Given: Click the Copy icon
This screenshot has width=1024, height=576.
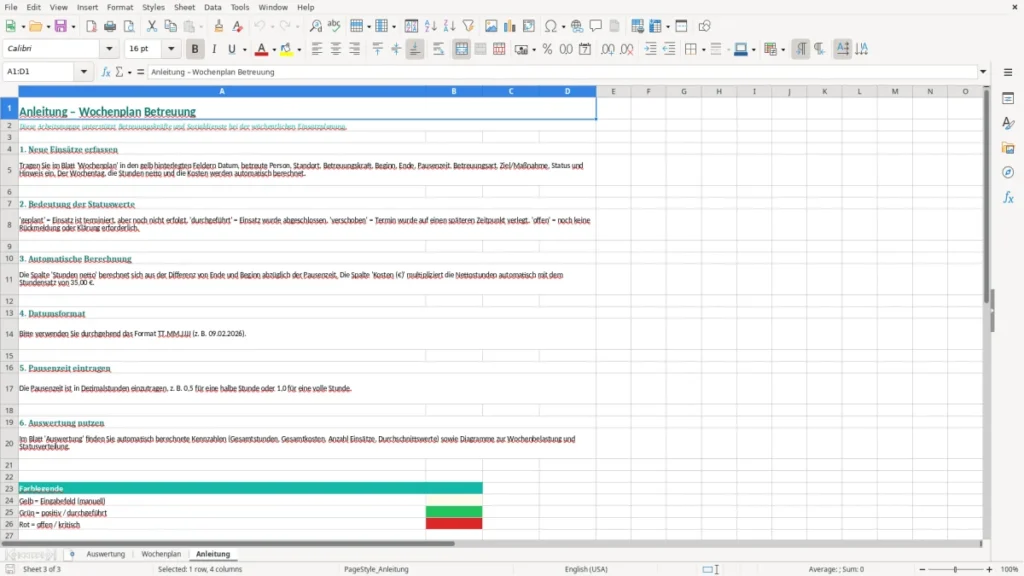Looking at the screenshot, I should click(x=170, y=26).
